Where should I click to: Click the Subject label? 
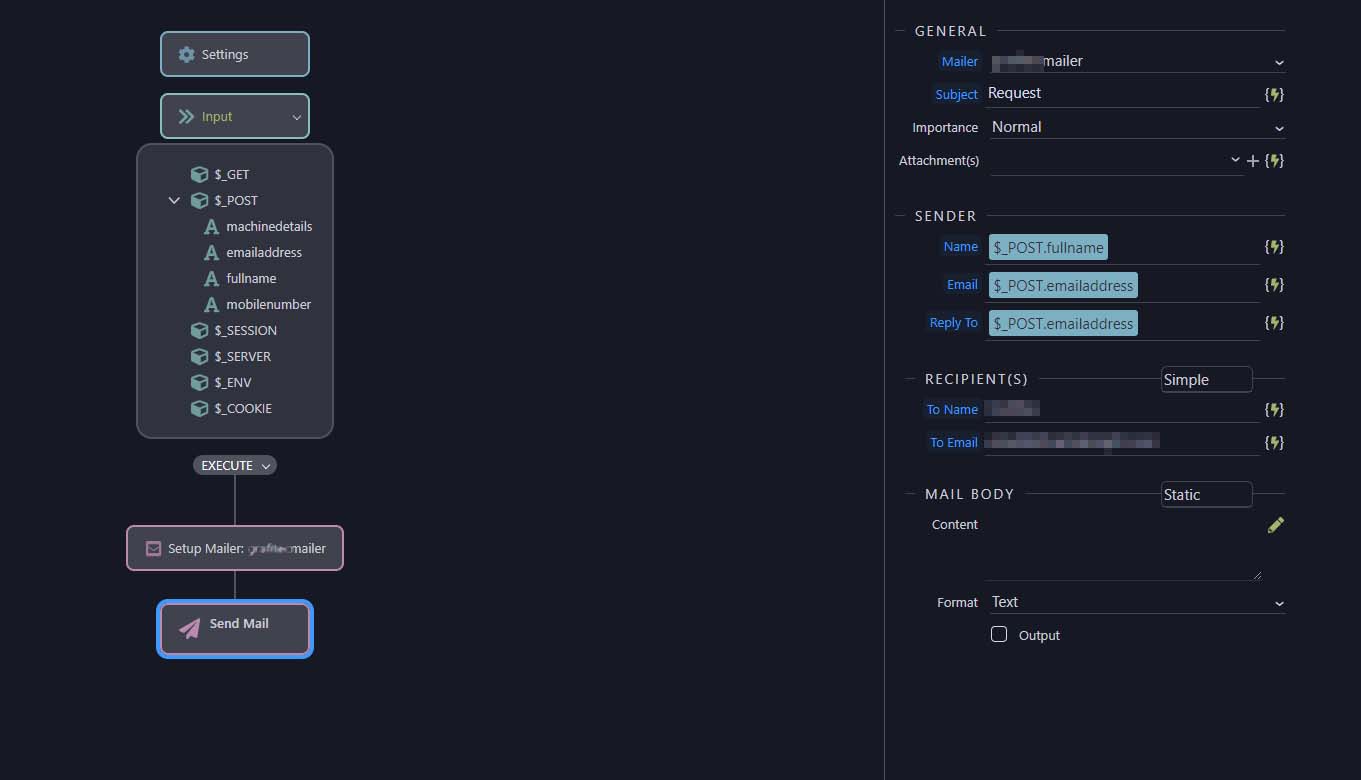956,94
